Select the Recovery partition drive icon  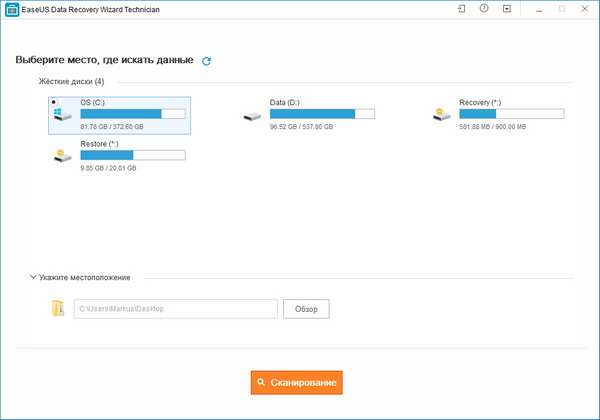pyautogui.click(x=441, y=114)
